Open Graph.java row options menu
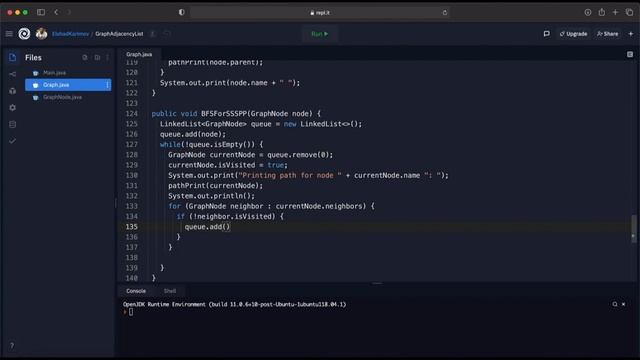This screenshot has height=360, width=640. 107,85
